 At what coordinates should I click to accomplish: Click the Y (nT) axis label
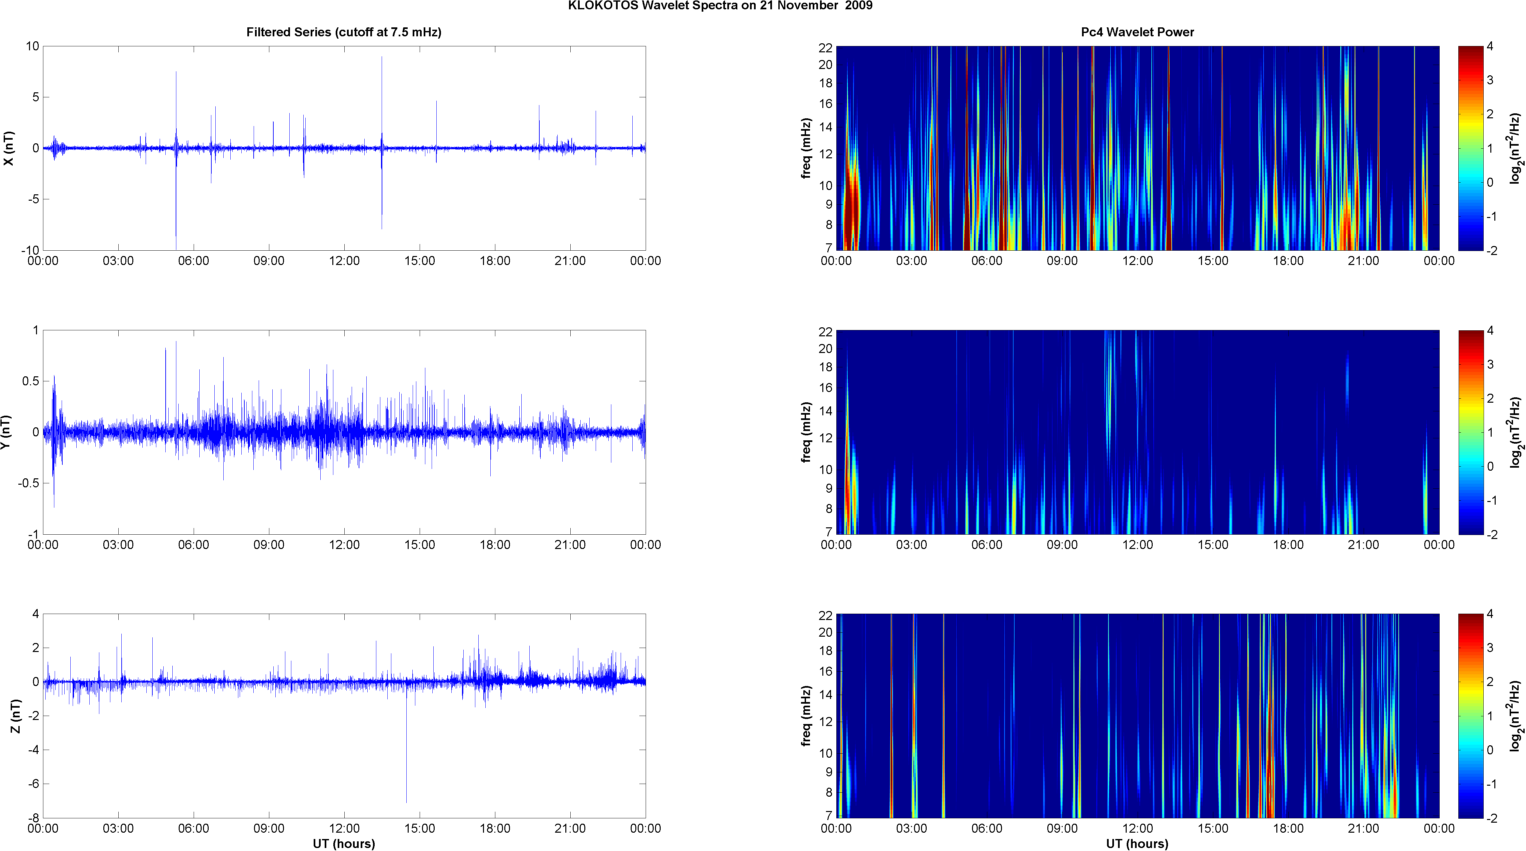(9, 432)
